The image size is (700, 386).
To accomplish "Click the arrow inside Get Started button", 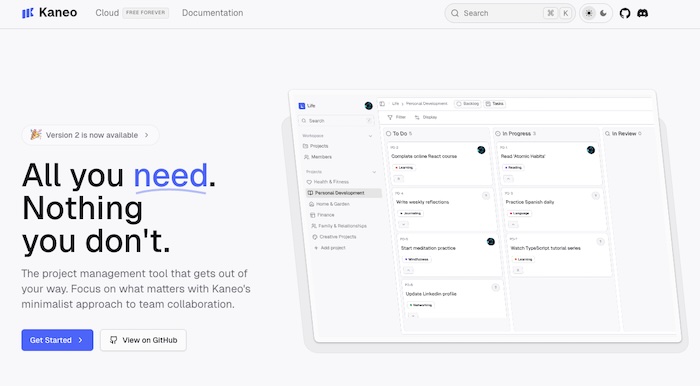I will pos(80,340).
